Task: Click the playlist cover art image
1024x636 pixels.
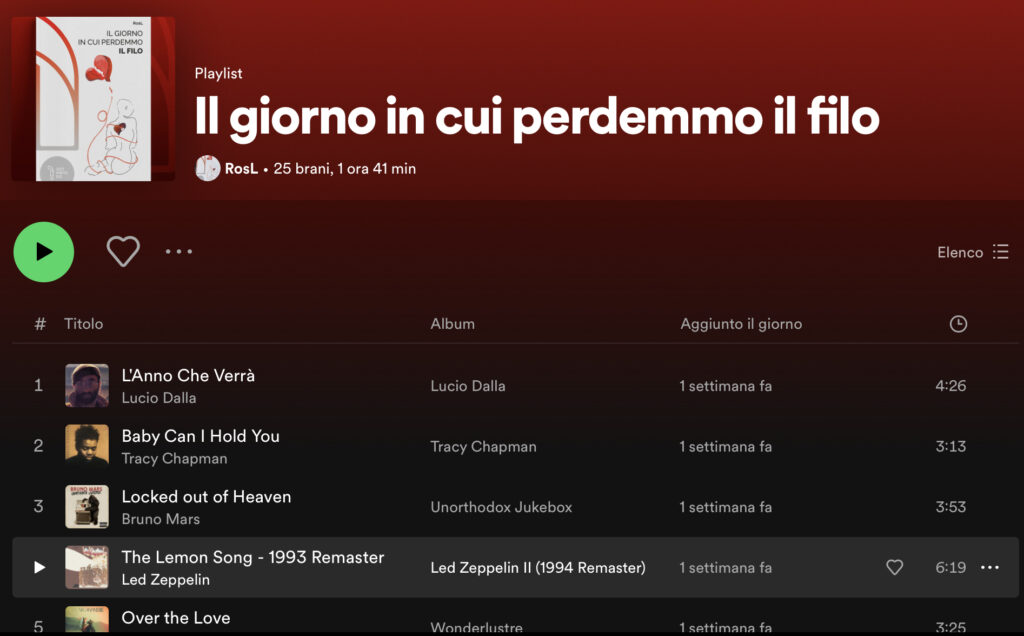Action: [x=93, y=99]
